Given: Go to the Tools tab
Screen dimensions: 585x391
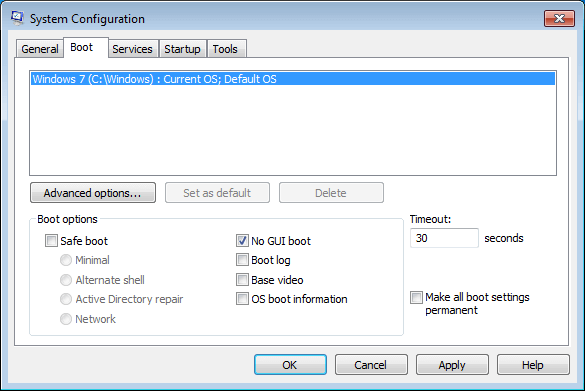Looking at the screenshot, I should click(225, 49).
